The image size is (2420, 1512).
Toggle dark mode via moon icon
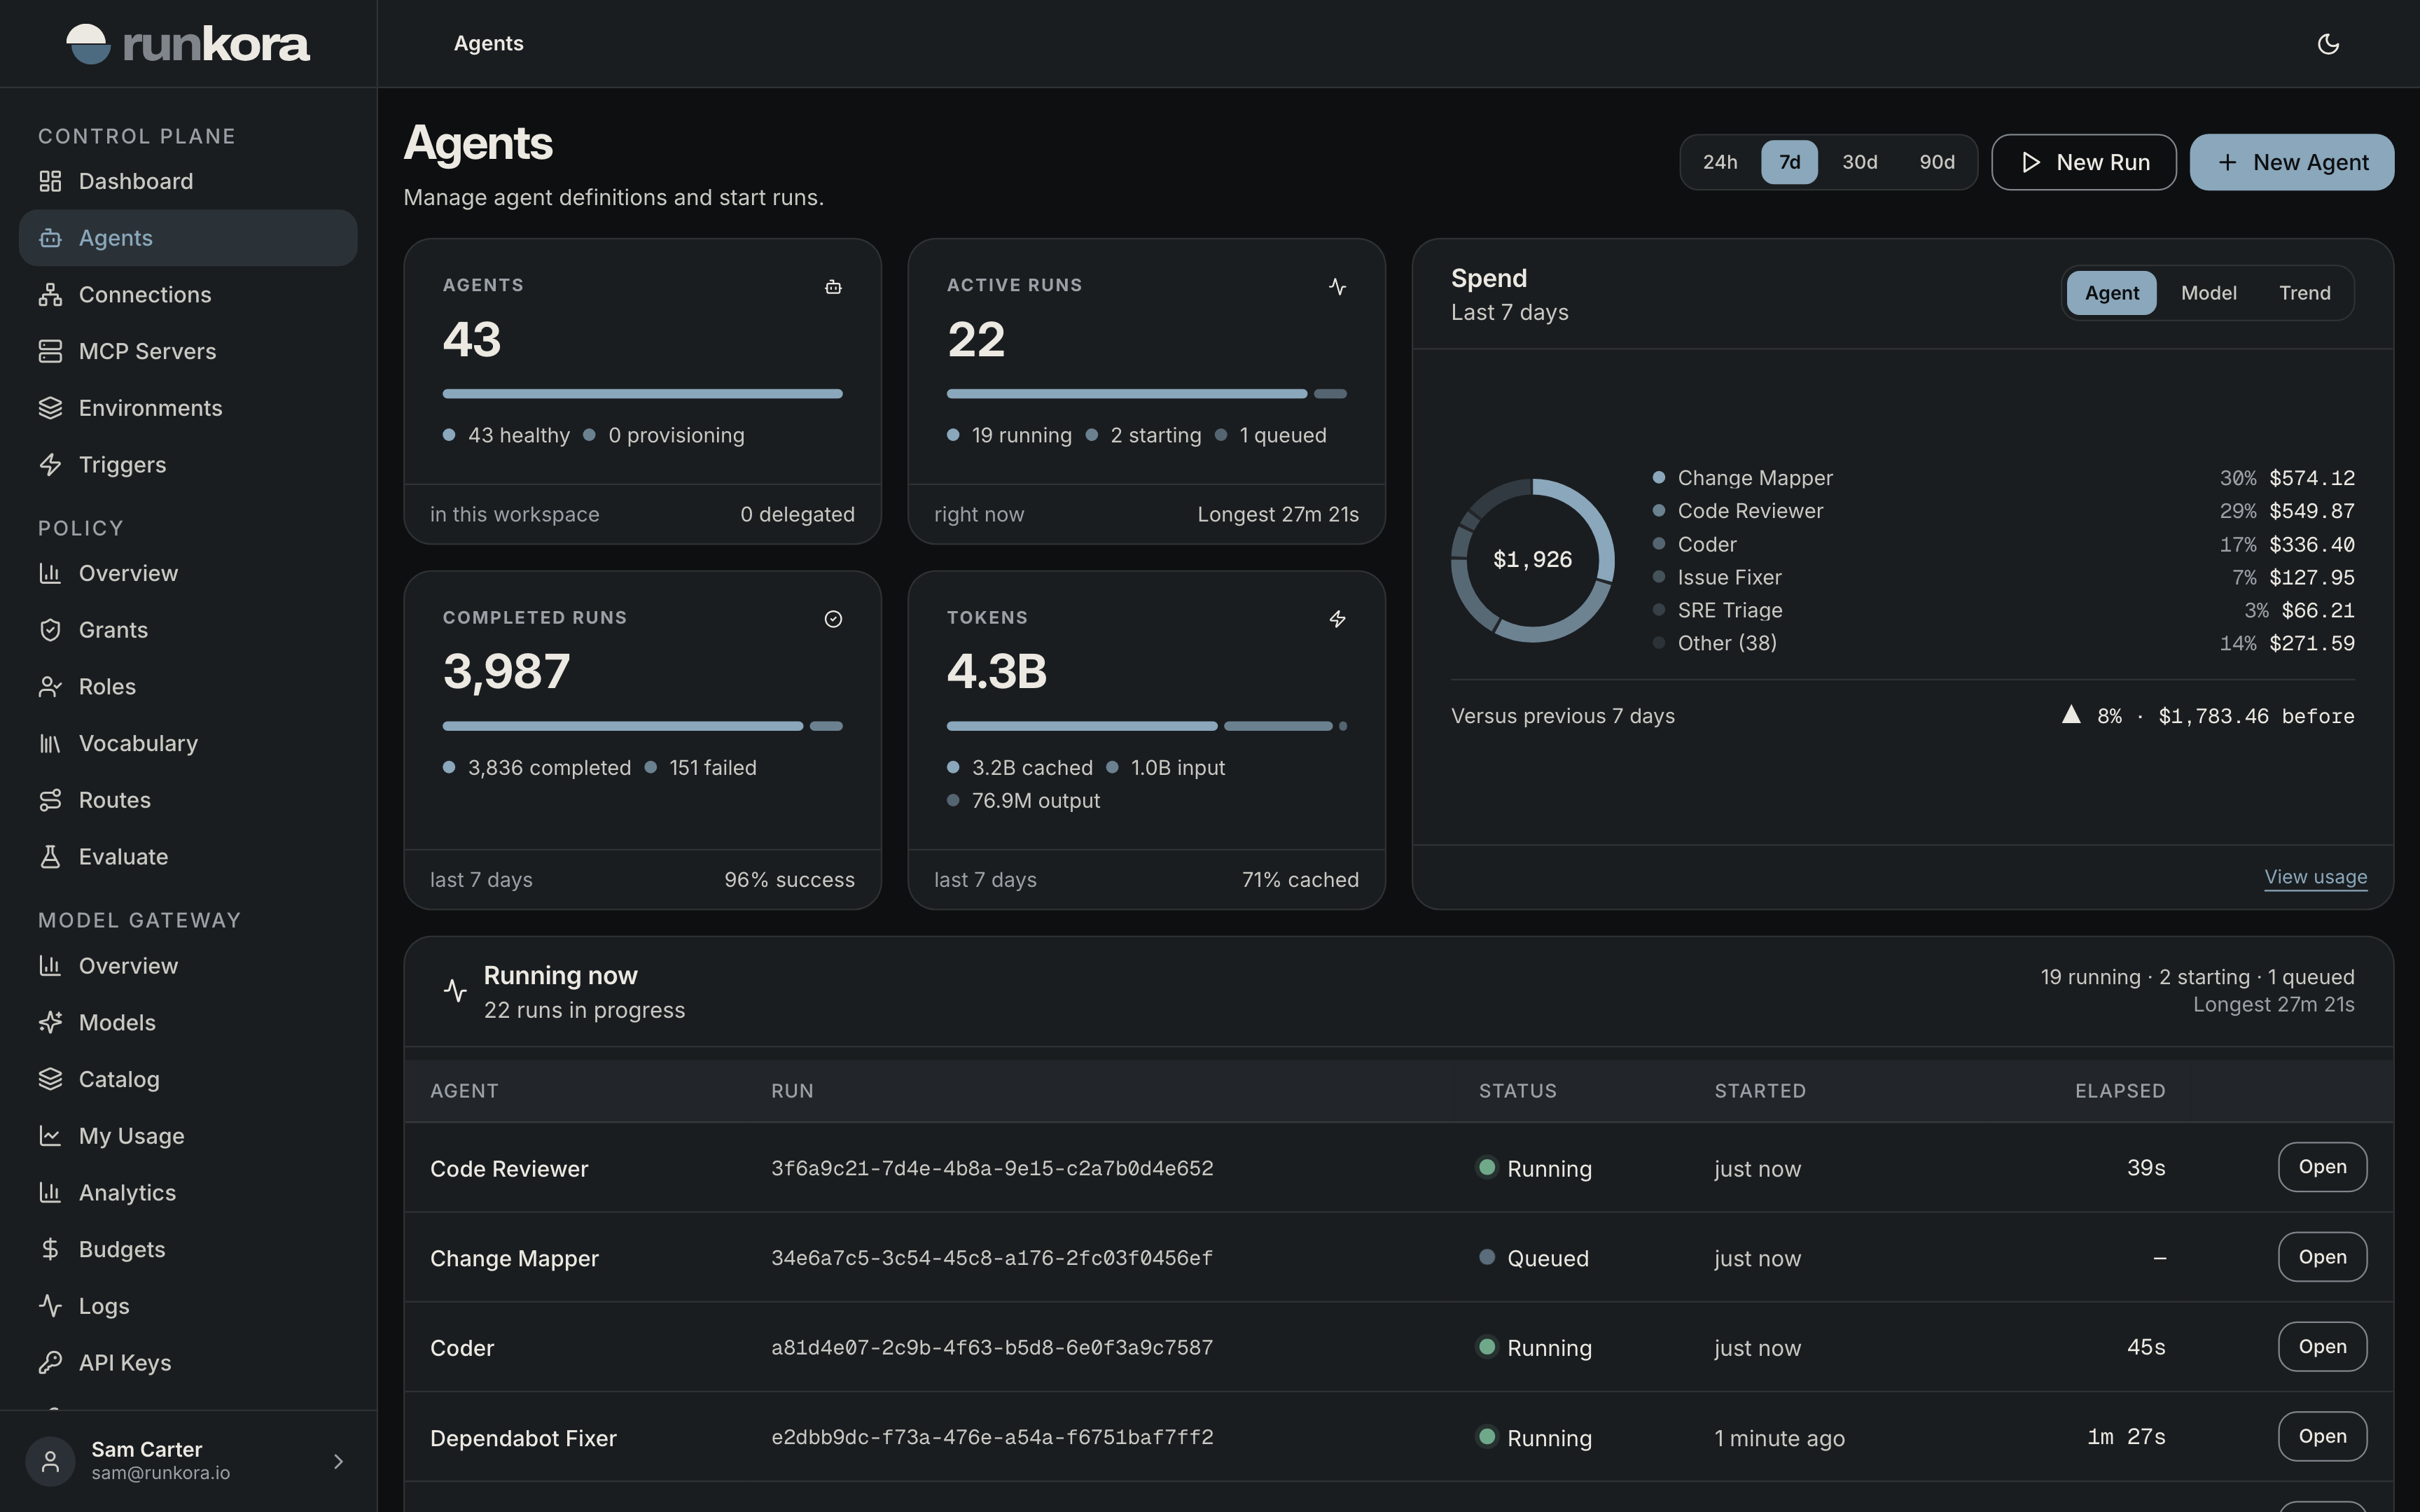pyautogui.click(x=2328, y=44)
